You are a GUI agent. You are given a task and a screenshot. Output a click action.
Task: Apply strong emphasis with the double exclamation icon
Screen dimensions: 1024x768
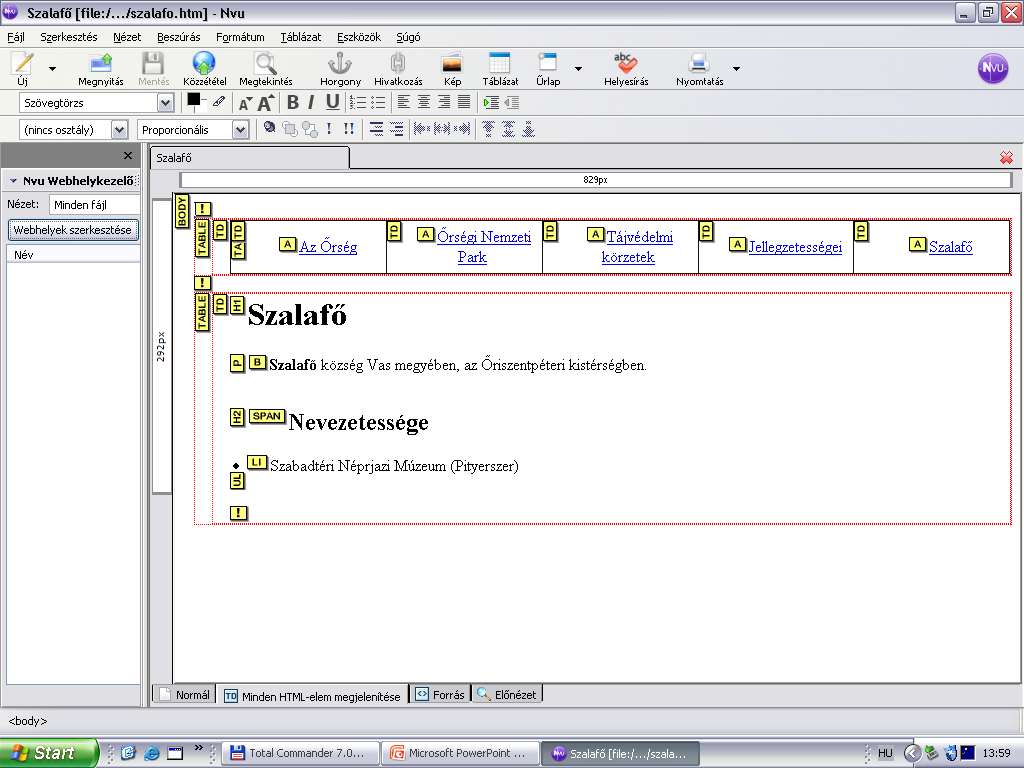pos(349,129)
